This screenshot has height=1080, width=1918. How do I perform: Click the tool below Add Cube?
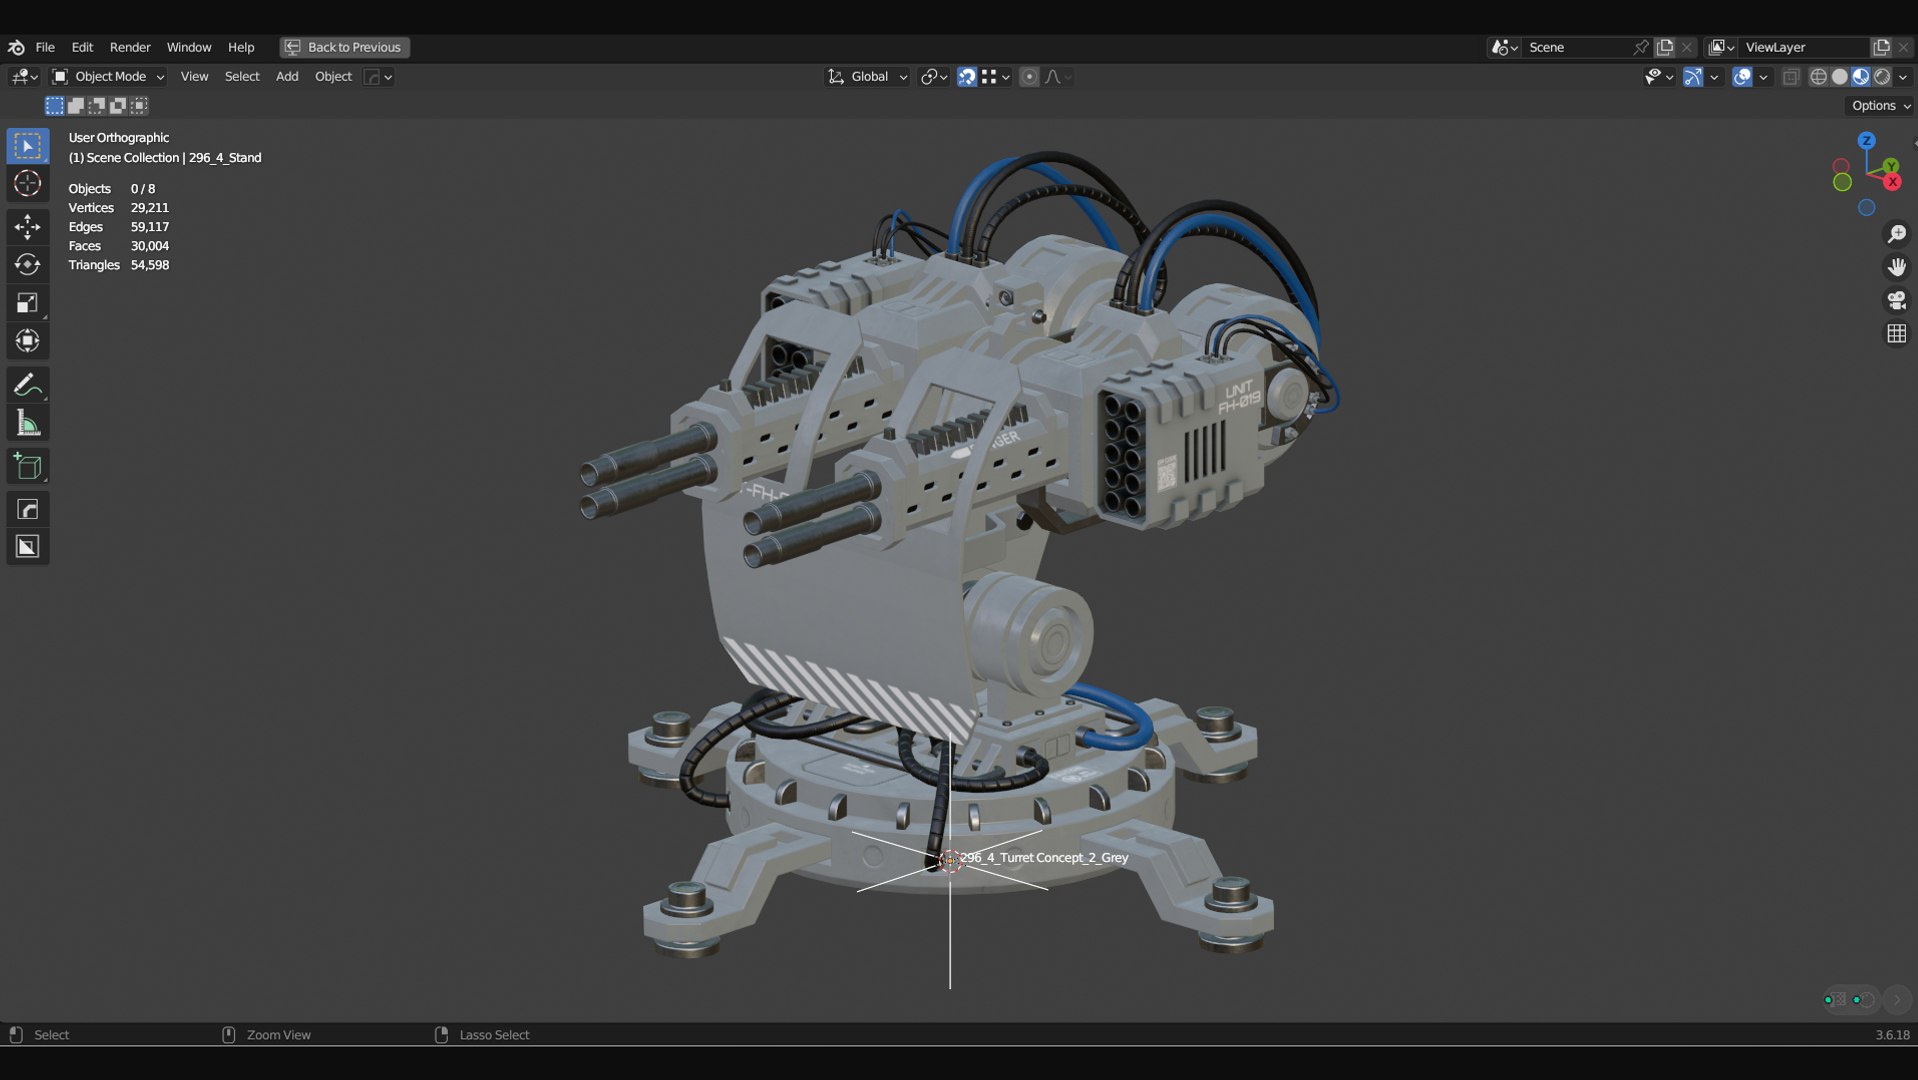click(x=28, y=509)
